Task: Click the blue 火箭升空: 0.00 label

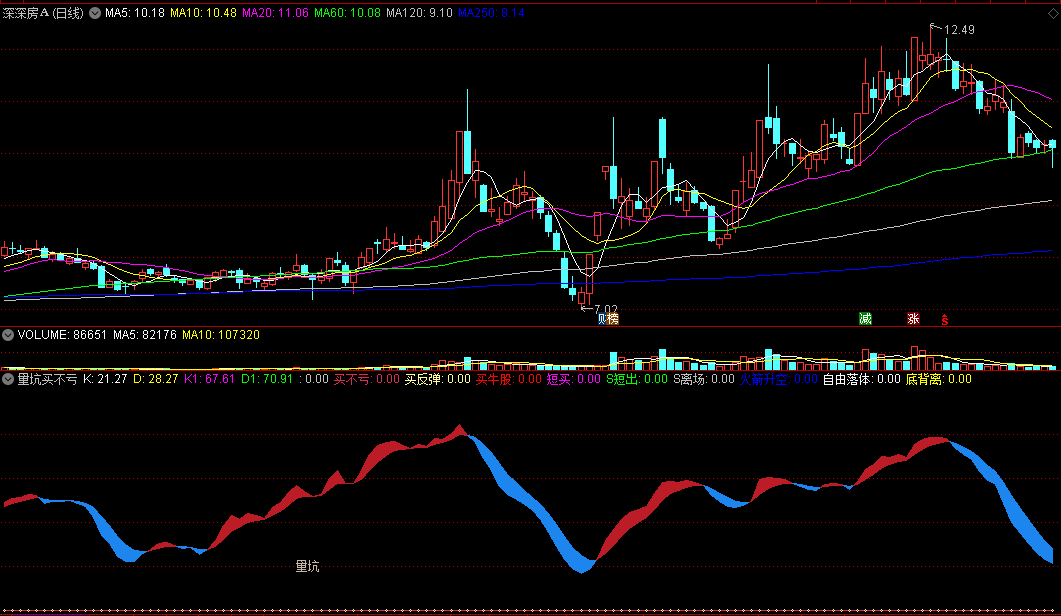Action: pos(778,379)
